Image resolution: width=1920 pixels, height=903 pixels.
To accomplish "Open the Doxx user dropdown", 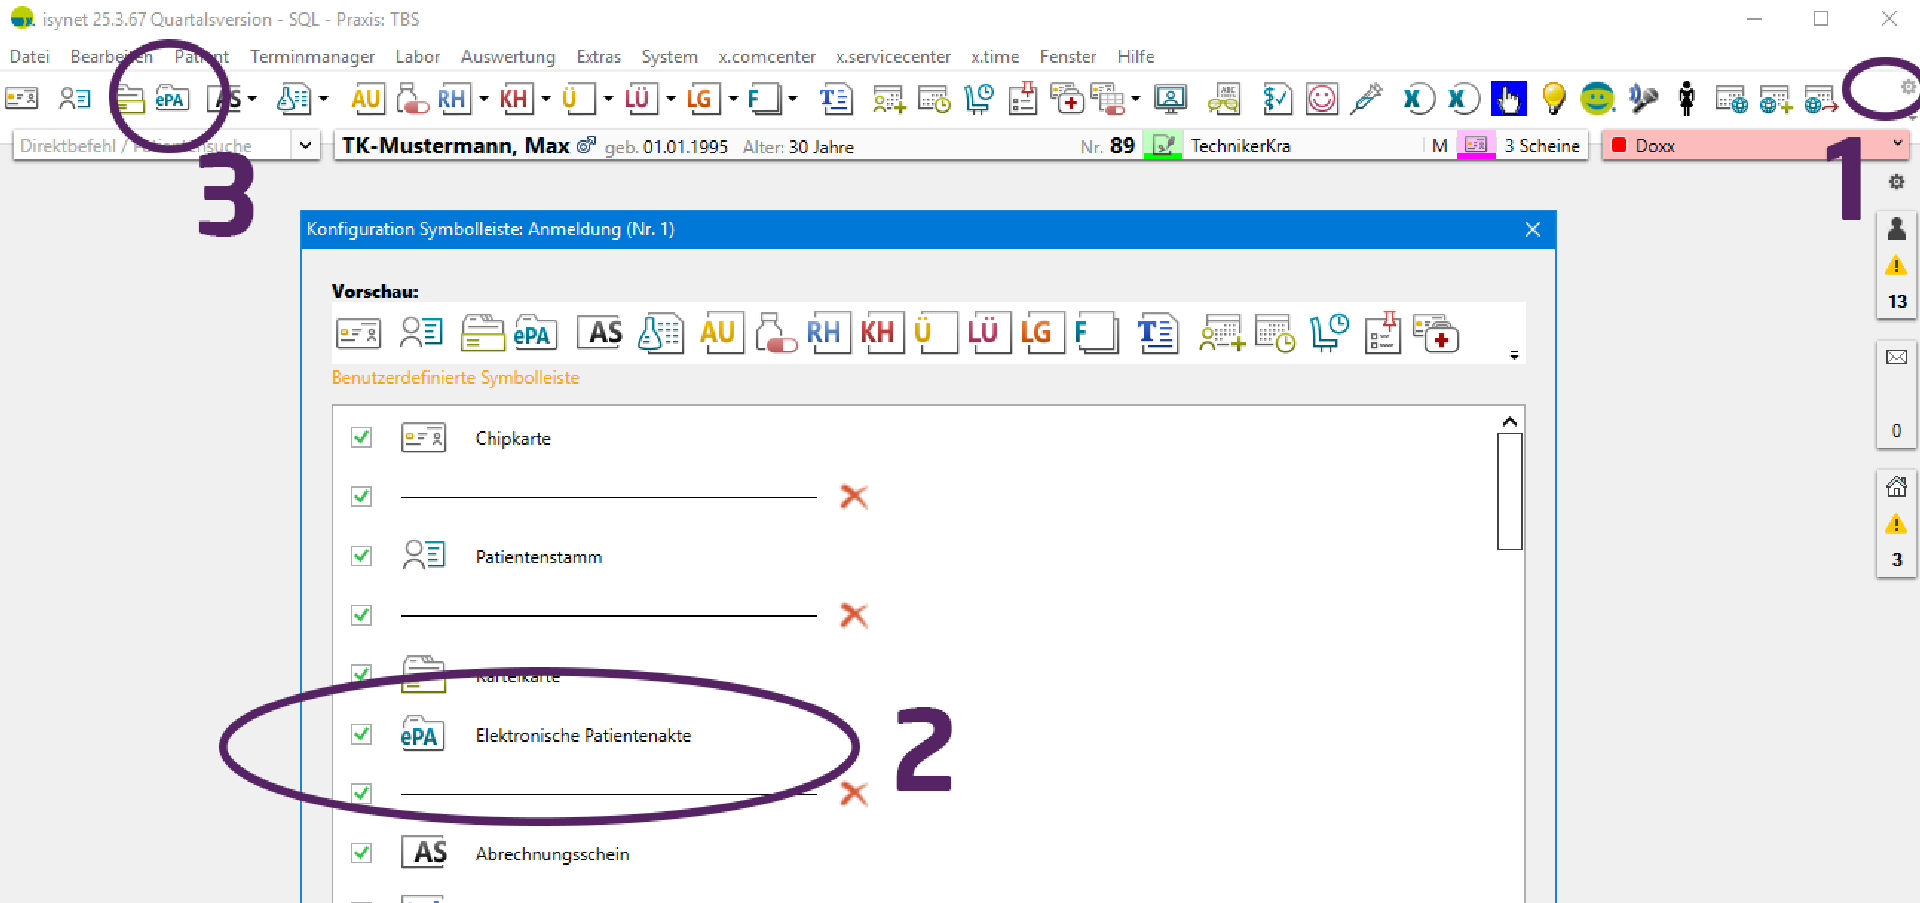I will click(1897, 145).
